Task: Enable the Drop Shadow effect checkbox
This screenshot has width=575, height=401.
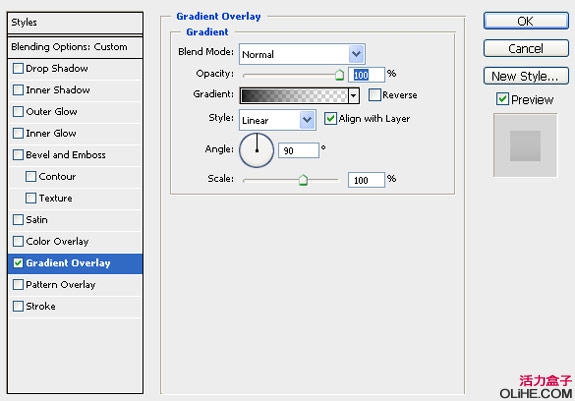Action: click(x=18, y=69)
